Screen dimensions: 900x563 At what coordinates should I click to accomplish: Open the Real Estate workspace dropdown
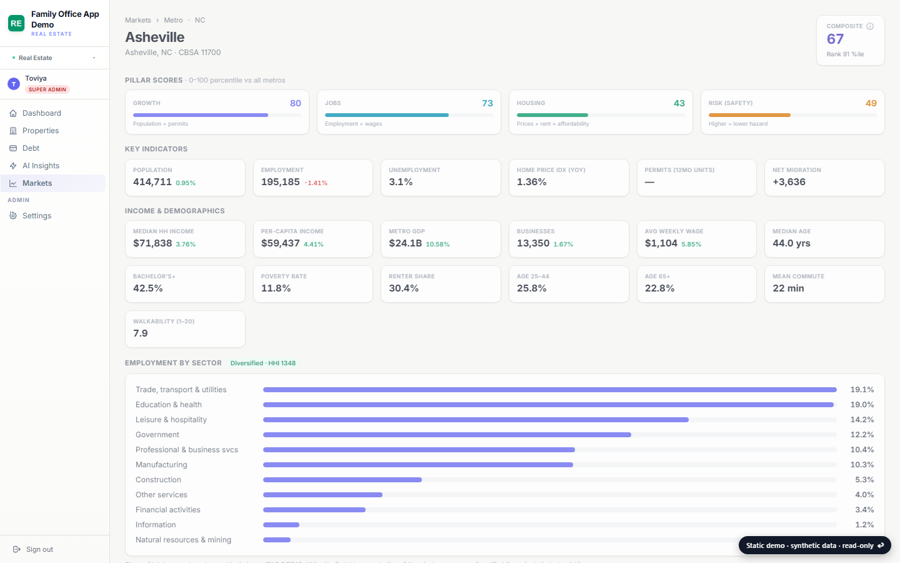(55, 58)
